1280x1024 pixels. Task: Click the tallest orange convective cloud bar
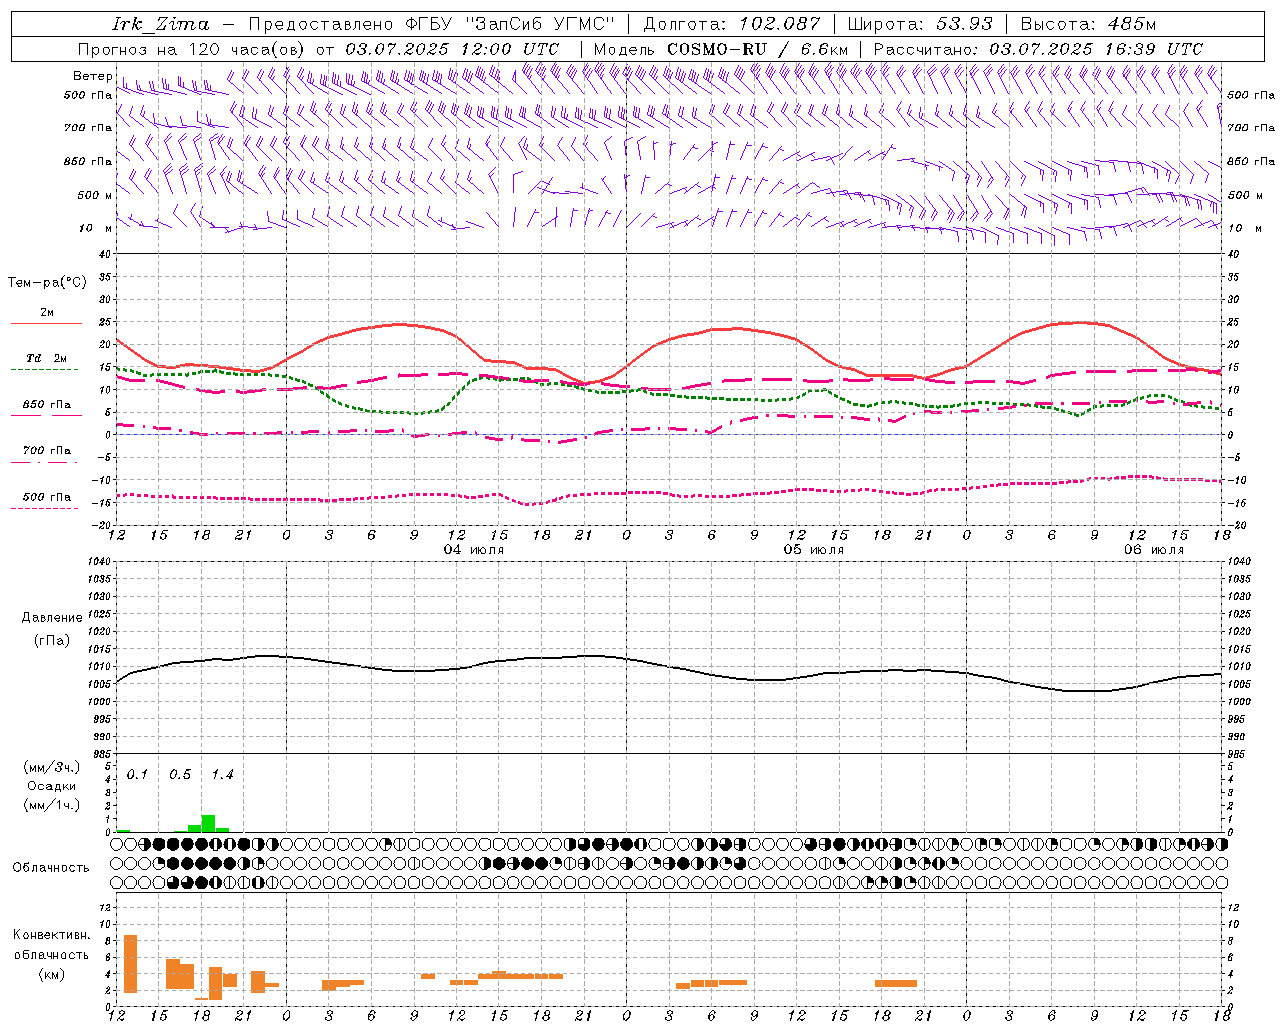point(130,964)
